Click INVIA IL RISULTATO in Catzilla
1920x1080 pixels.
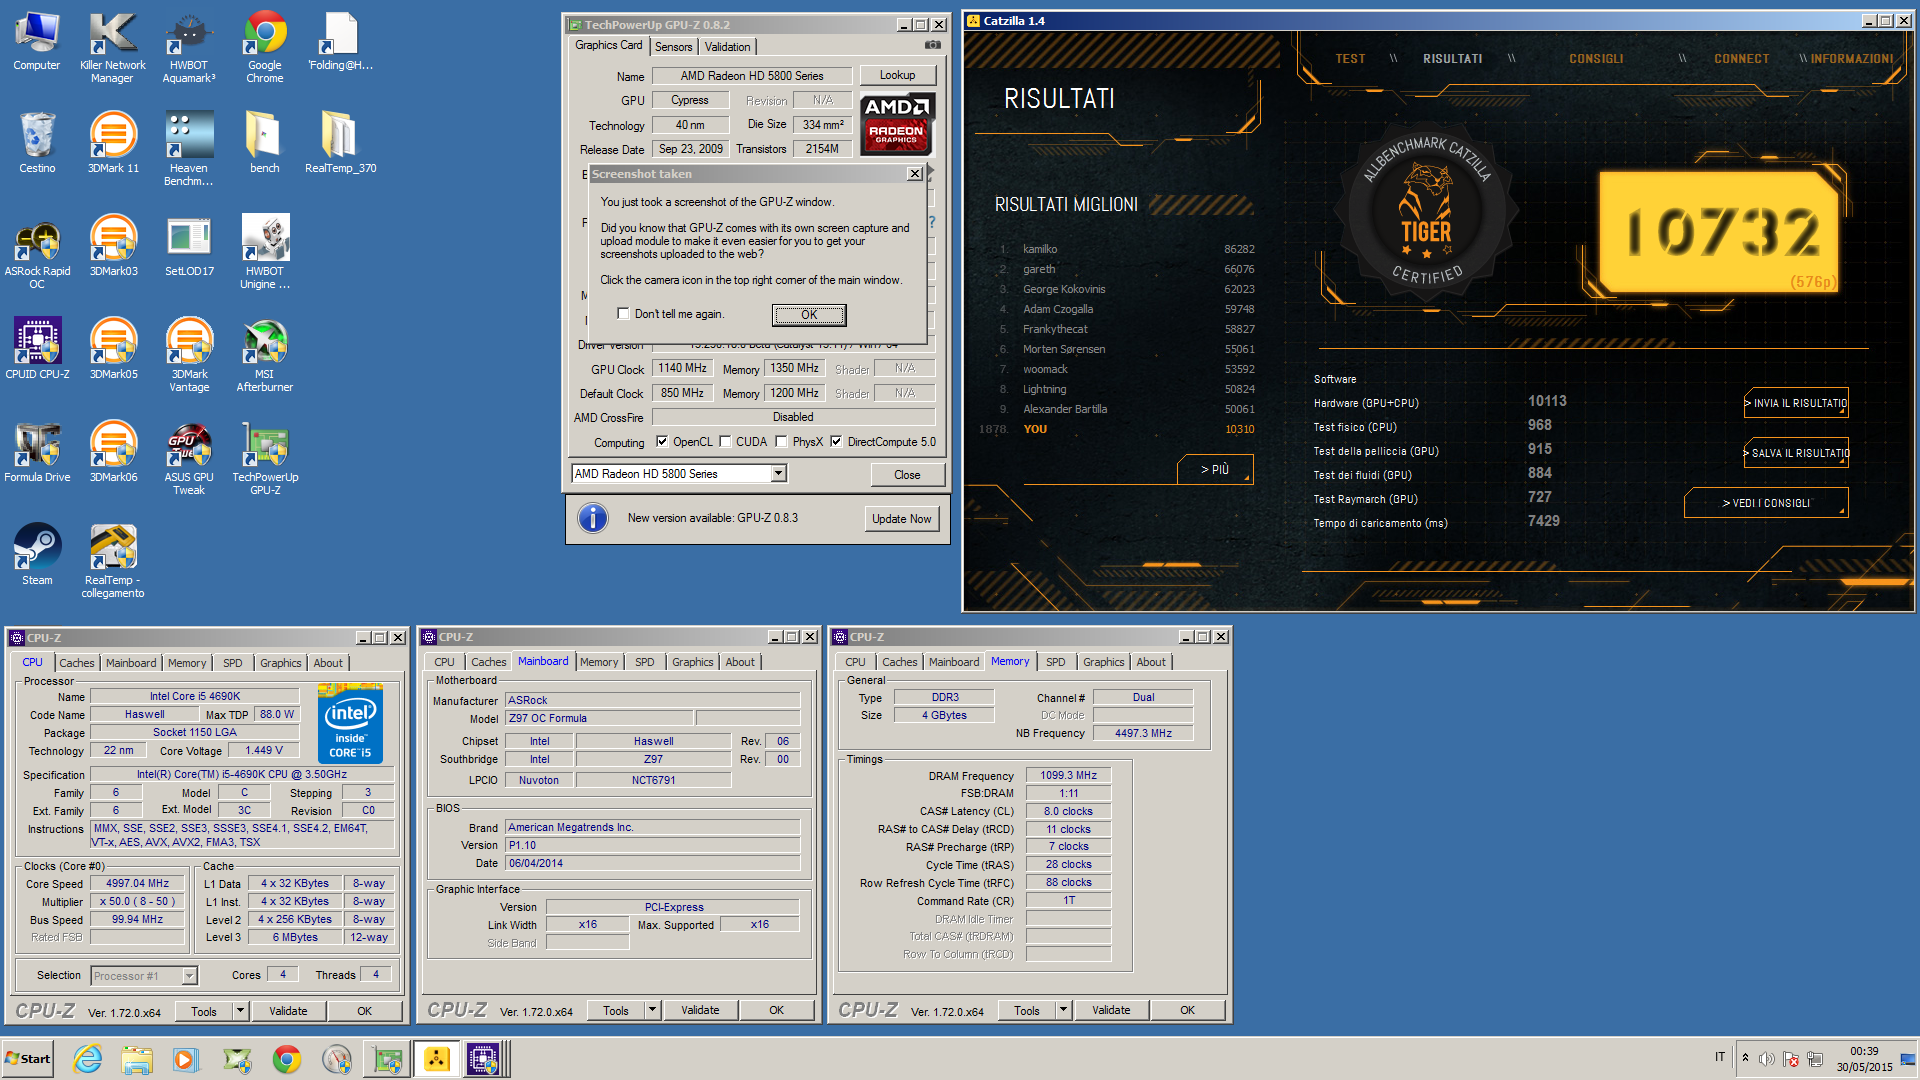pos(1796,403)
